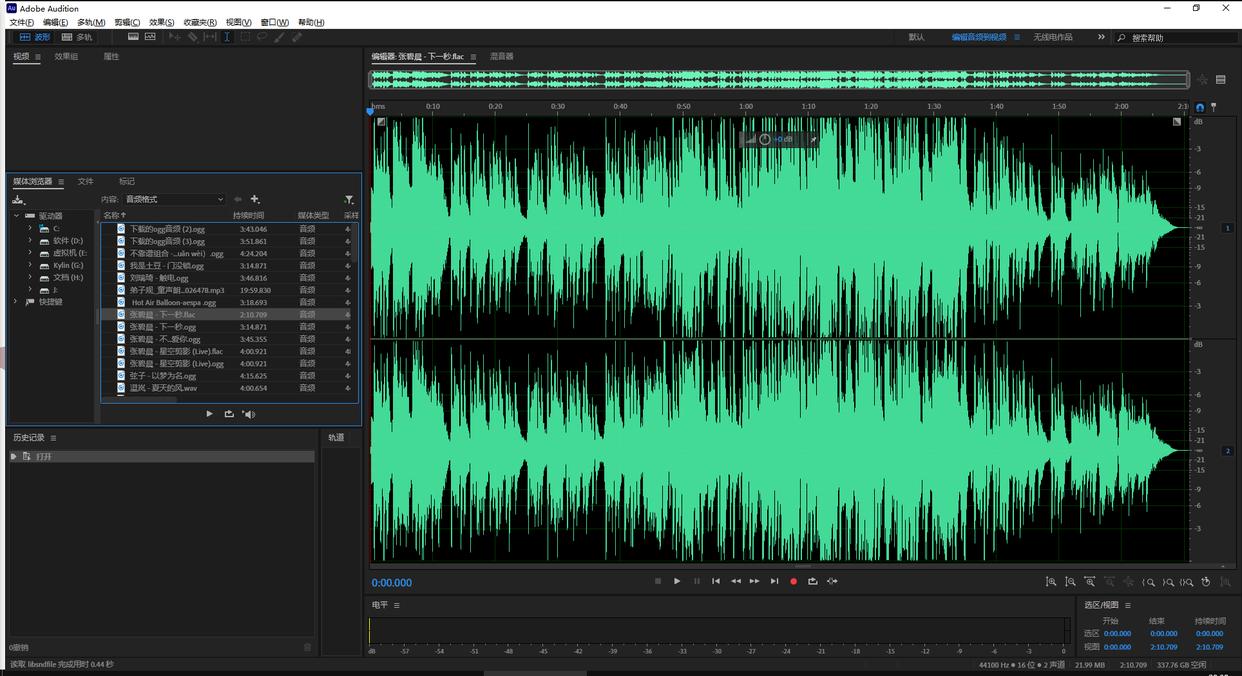Select the Time Selection tool

pyautogui.click(x=227, y=37)
